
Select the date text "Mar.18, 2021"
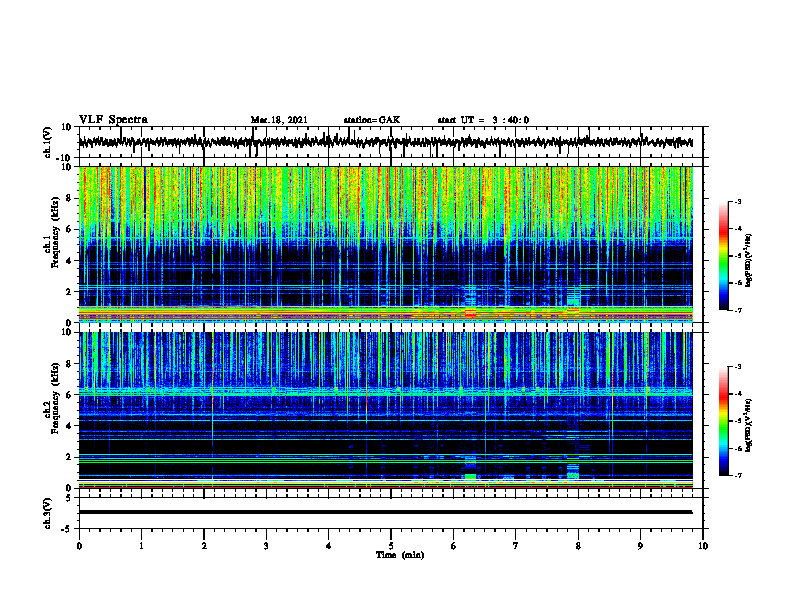point(279,120)
